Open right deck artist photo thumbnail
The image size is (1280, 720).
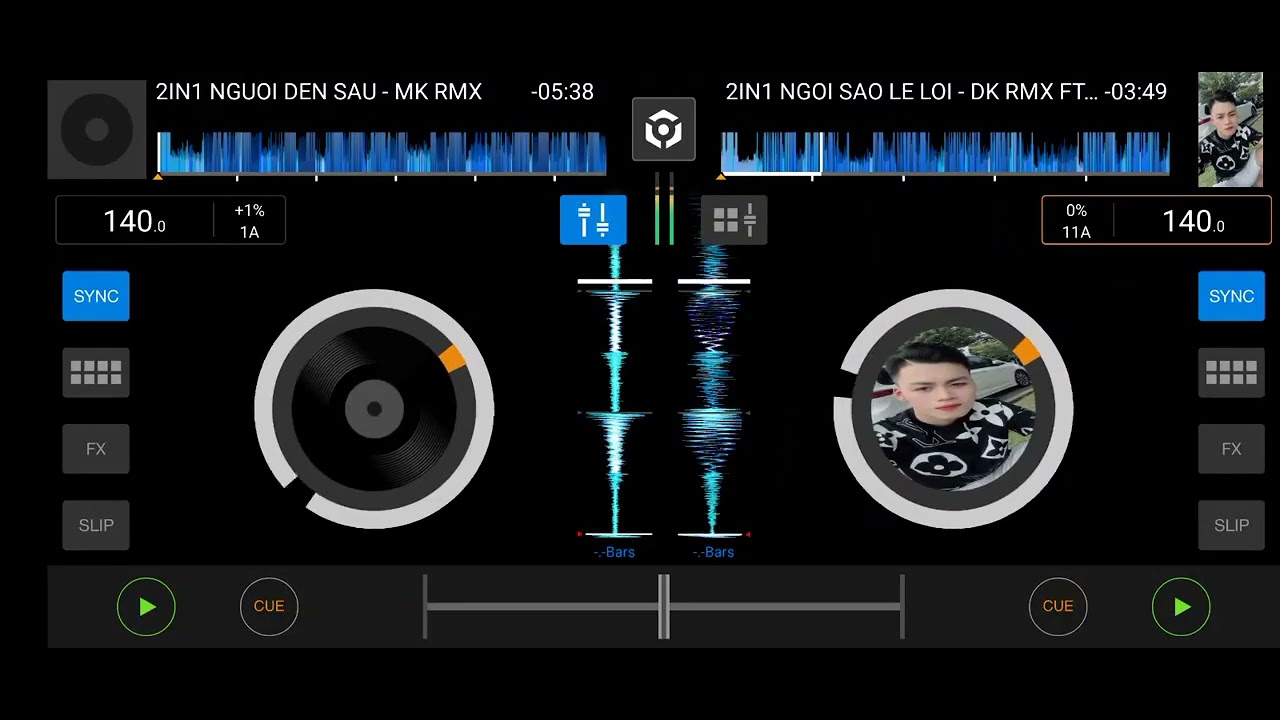[1230, 129]
